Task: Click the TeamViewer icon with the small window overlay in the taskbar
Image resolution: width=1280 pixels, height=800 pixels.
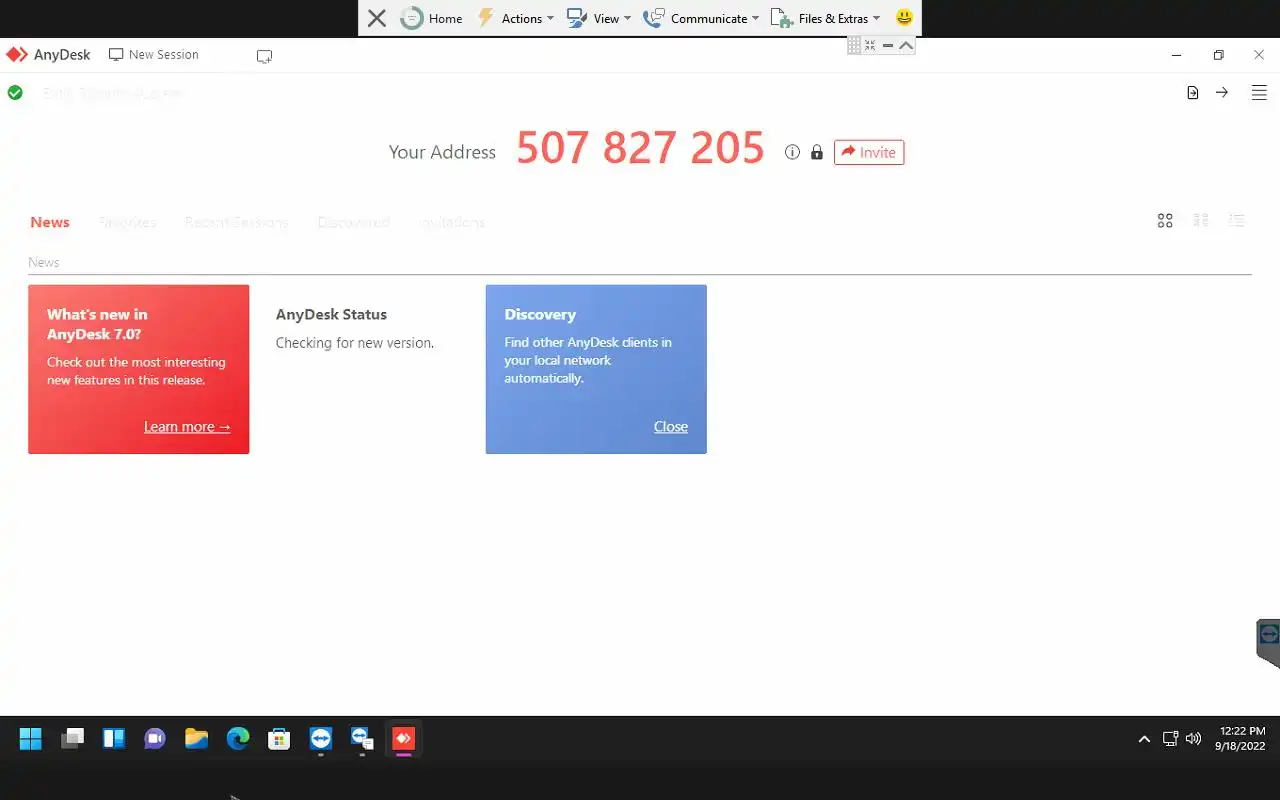Action: coord(362,739)
